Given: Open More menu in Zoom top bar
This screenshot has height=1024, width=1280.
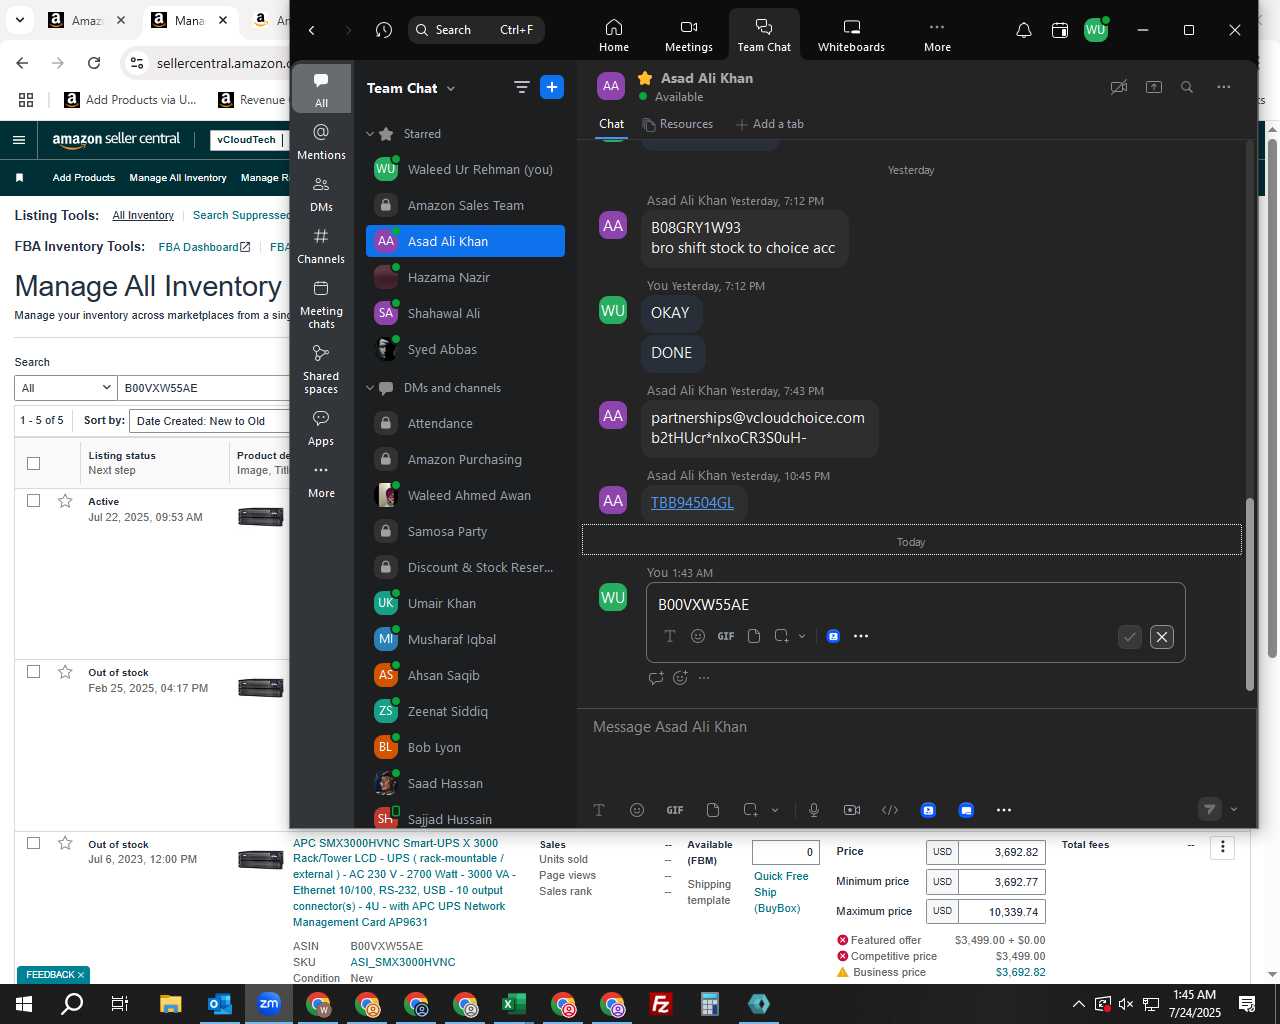Looking at the screenshot, I should [x=937, y=35].
